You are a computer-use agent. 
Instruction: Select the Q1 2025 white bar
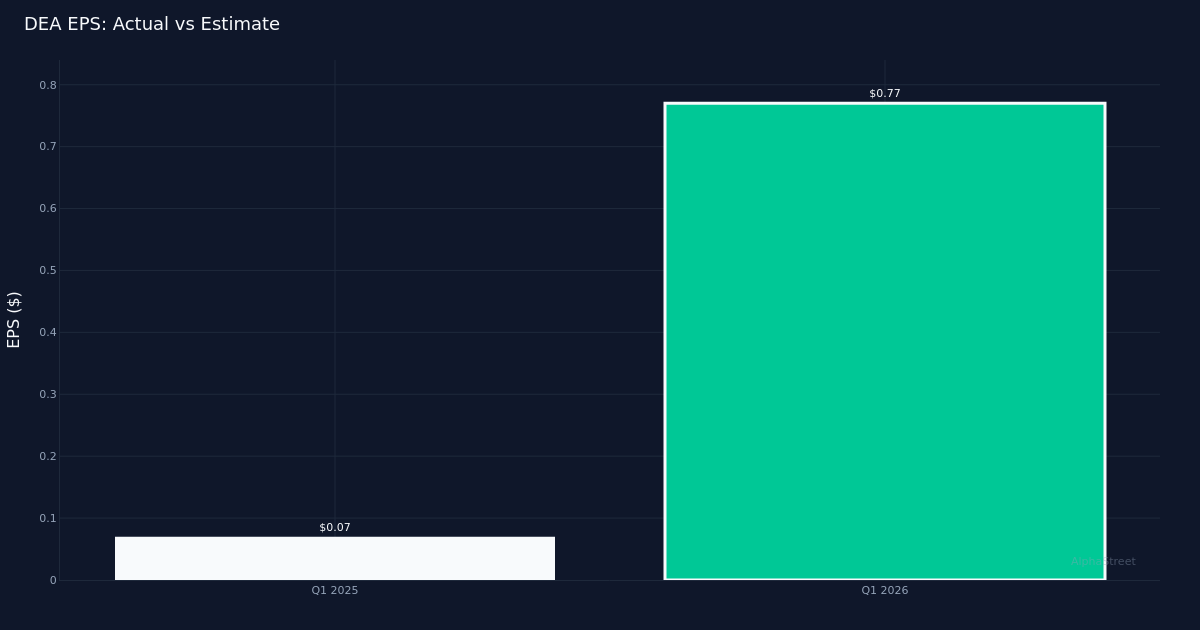pyautogui.click(x=335, y=557)
